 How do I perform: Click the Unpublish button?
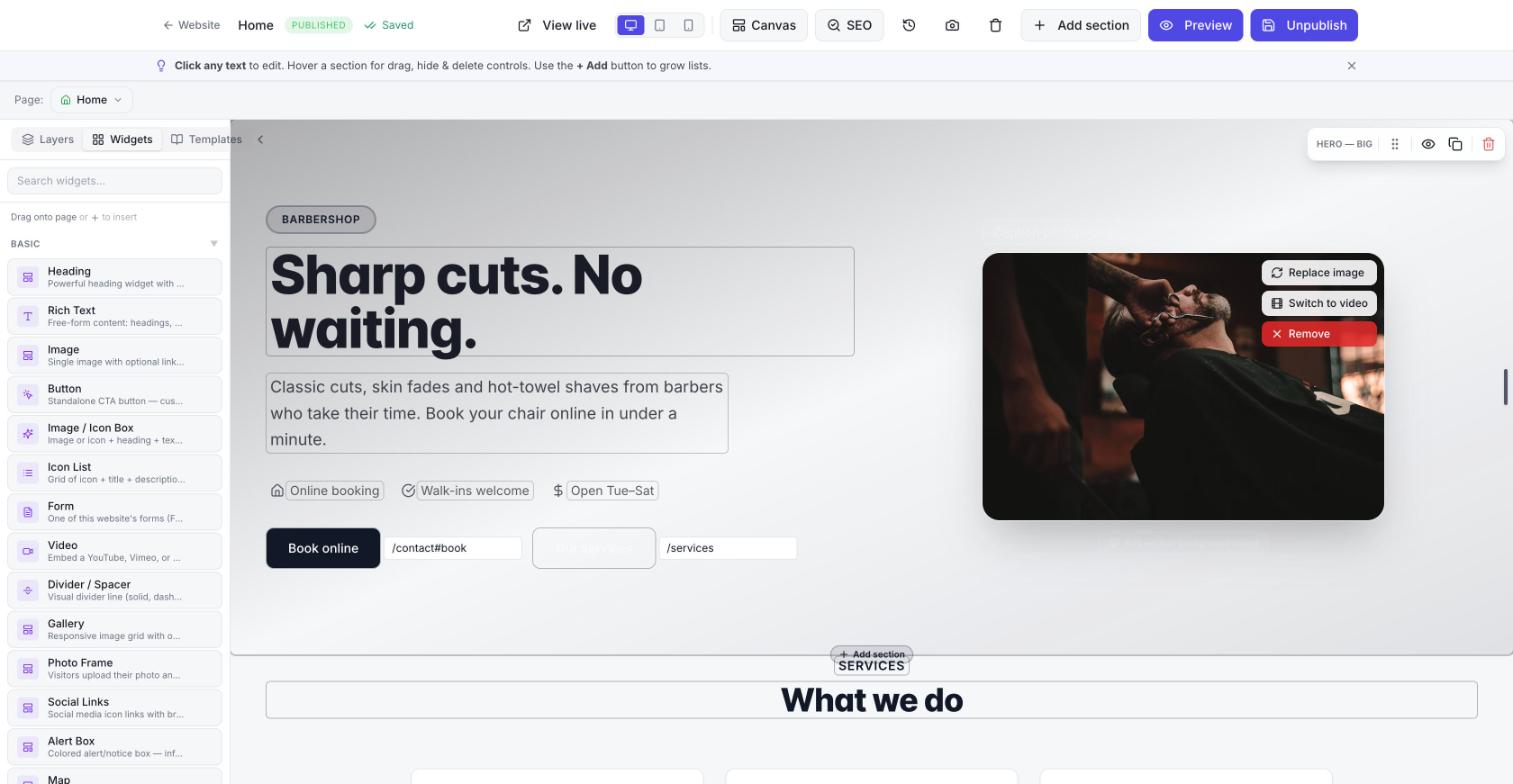pyautogui.click(x=1304, y=25)
